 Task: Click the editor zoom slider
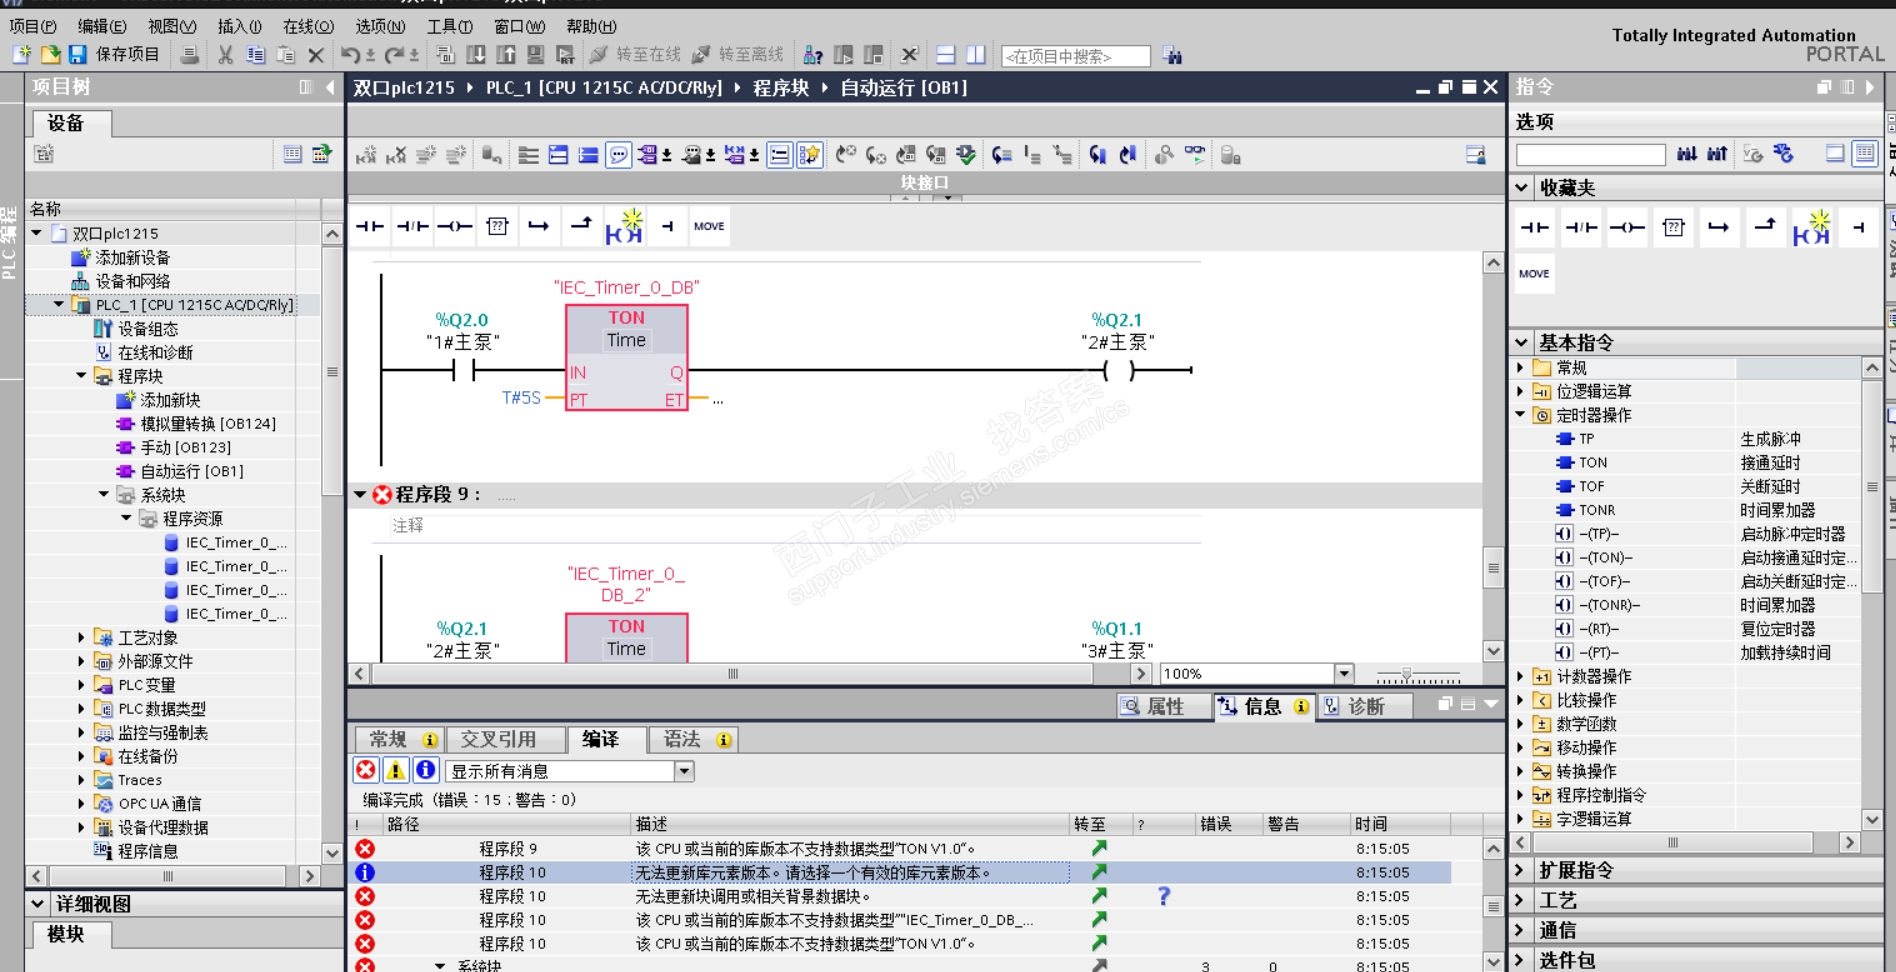(1406, 674)
